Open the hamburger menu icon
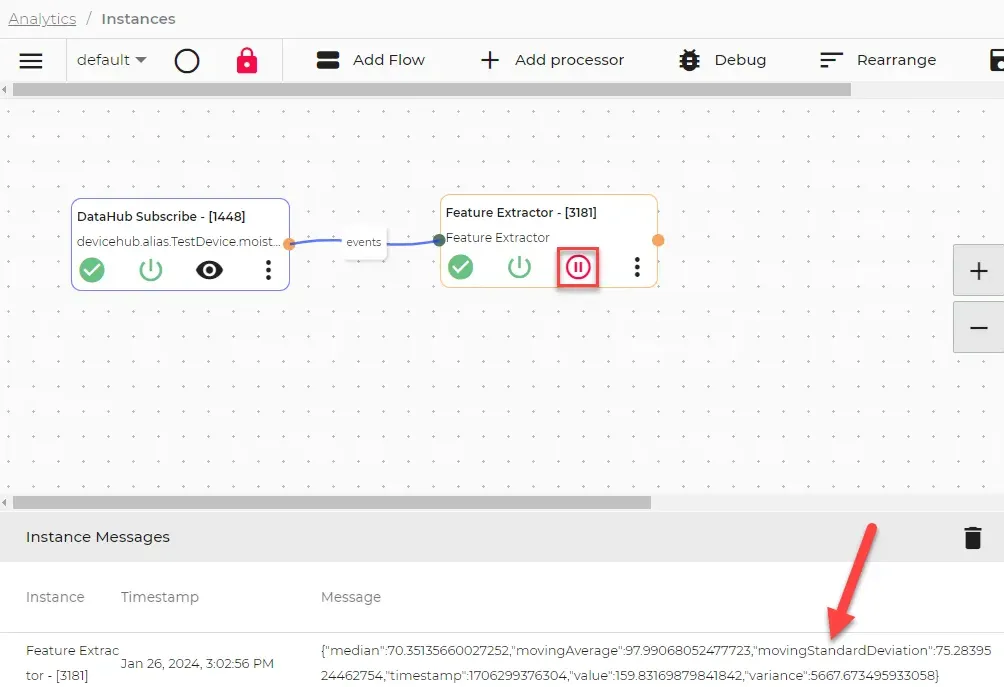Image resolution: width=1004 pixels, height=687 pixels. pyautogui.click(x=31, y=61)
